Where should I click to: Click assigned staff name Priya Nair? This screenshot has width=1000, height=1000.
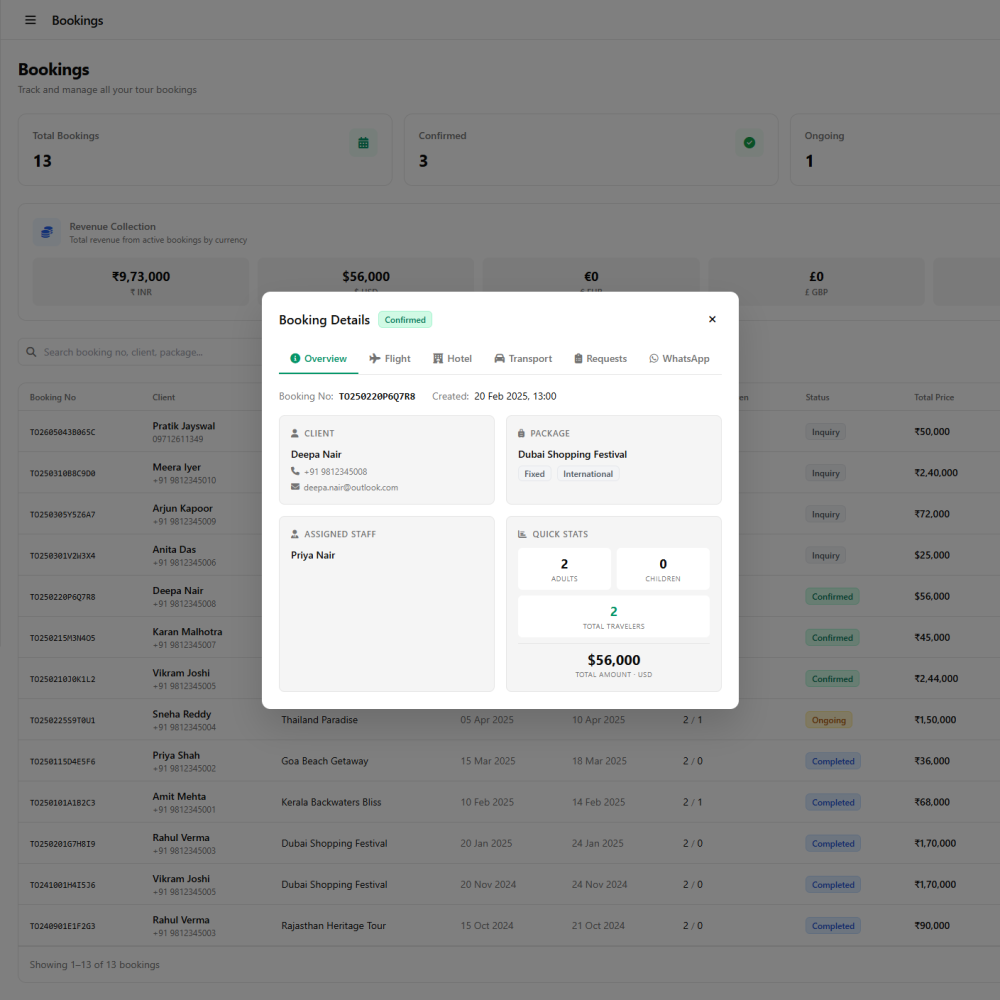tap(312, 555)
